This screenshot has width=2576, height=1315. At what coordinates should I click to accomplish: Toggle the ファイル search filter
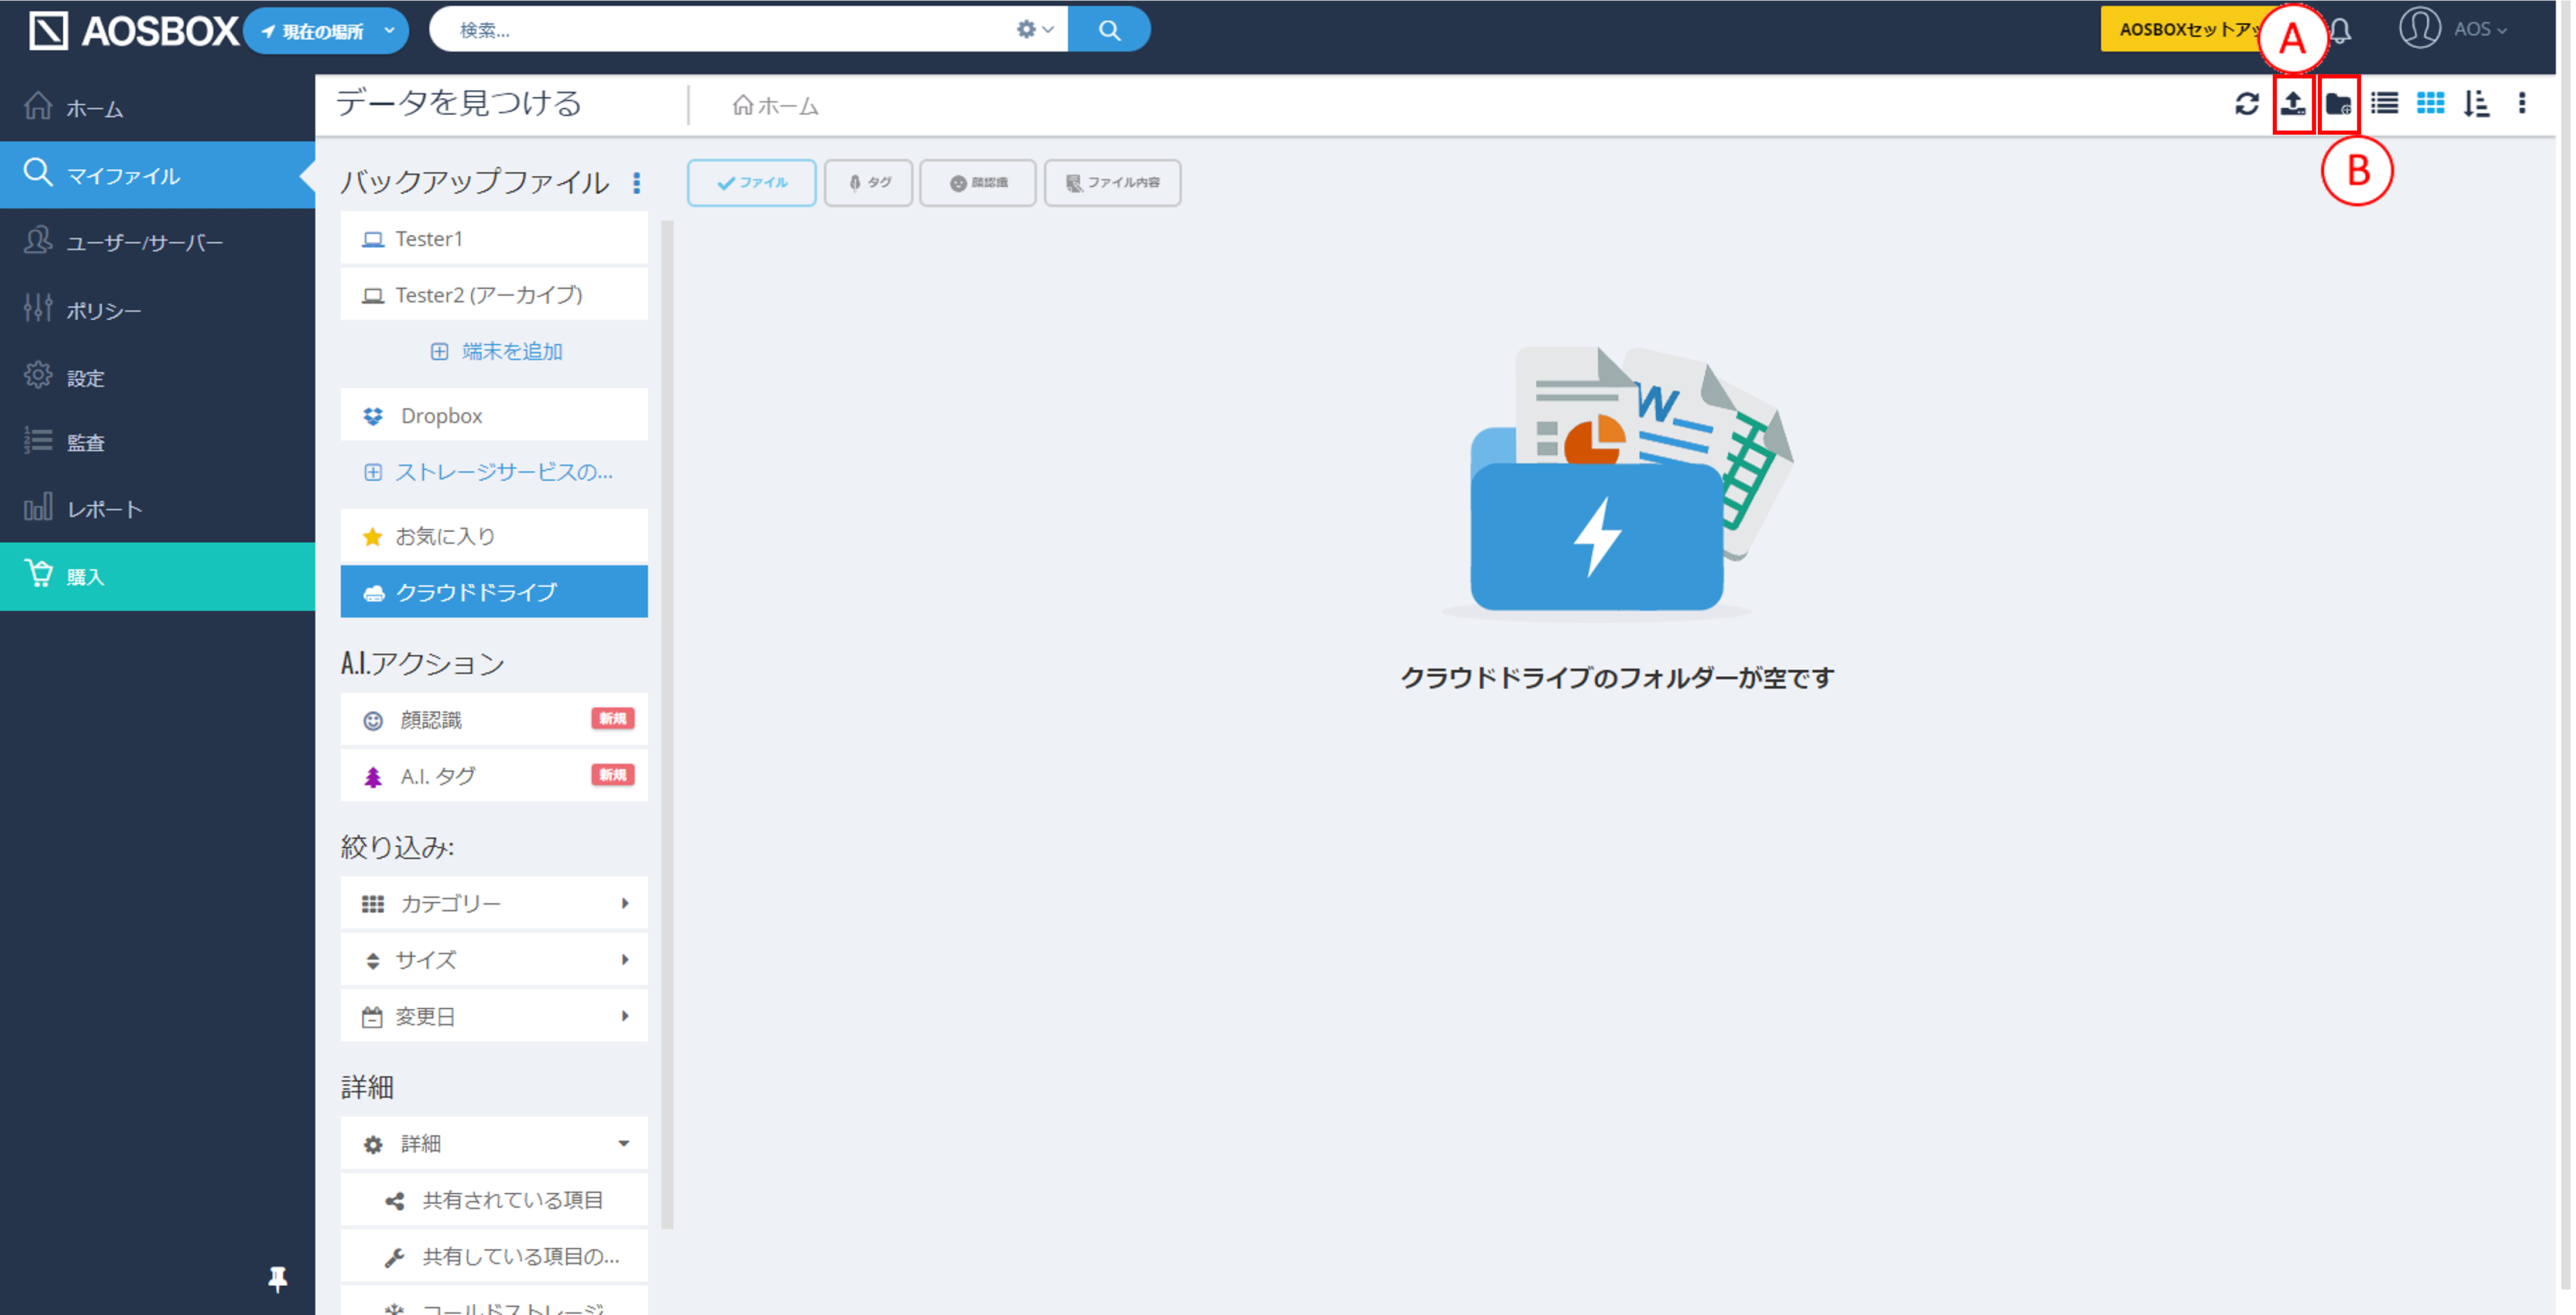coord(752,183)
